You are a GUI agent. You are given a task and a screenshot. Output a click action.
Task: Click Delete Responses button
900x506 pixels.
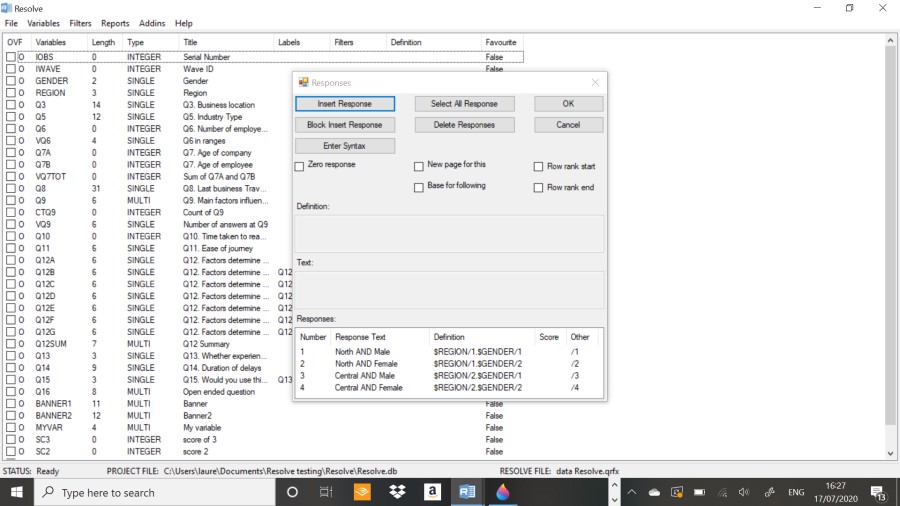464,125
